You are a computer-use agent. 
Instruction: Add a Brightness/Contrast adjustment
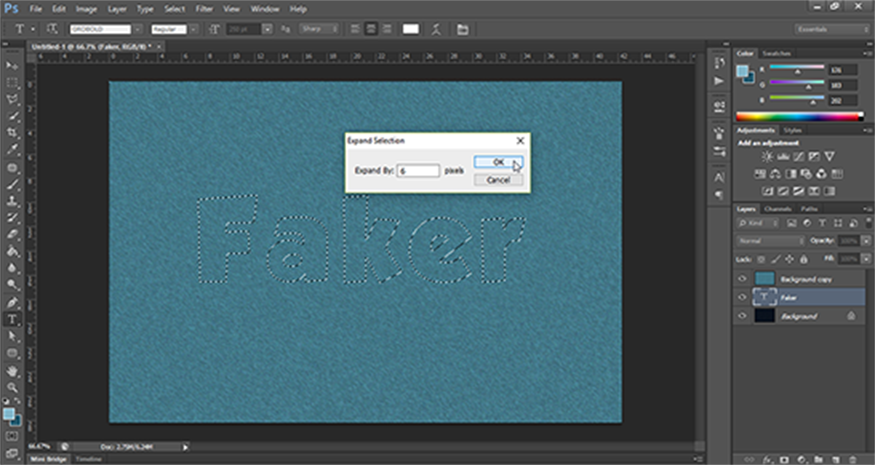coord(767,157)
